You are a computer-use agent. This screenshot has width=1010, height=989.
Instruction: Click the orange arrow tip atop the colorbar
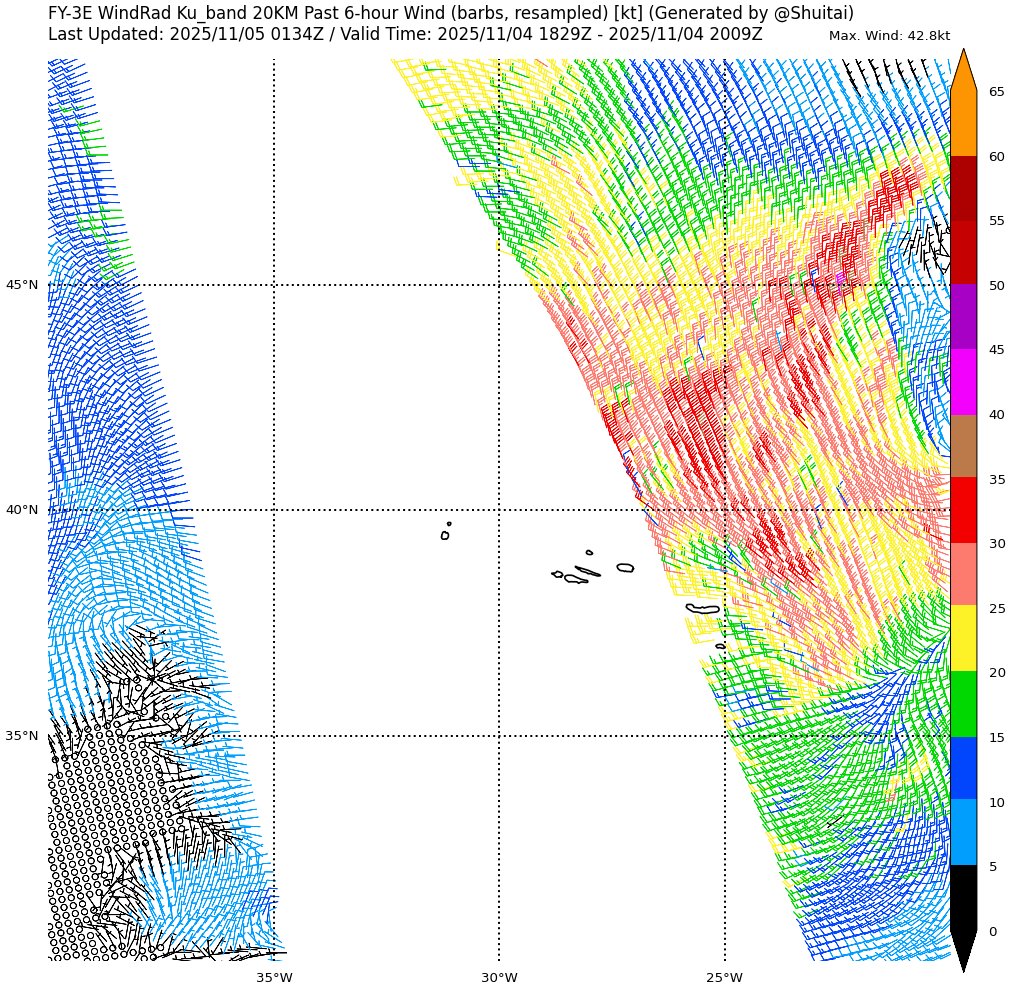pos(963,70)
